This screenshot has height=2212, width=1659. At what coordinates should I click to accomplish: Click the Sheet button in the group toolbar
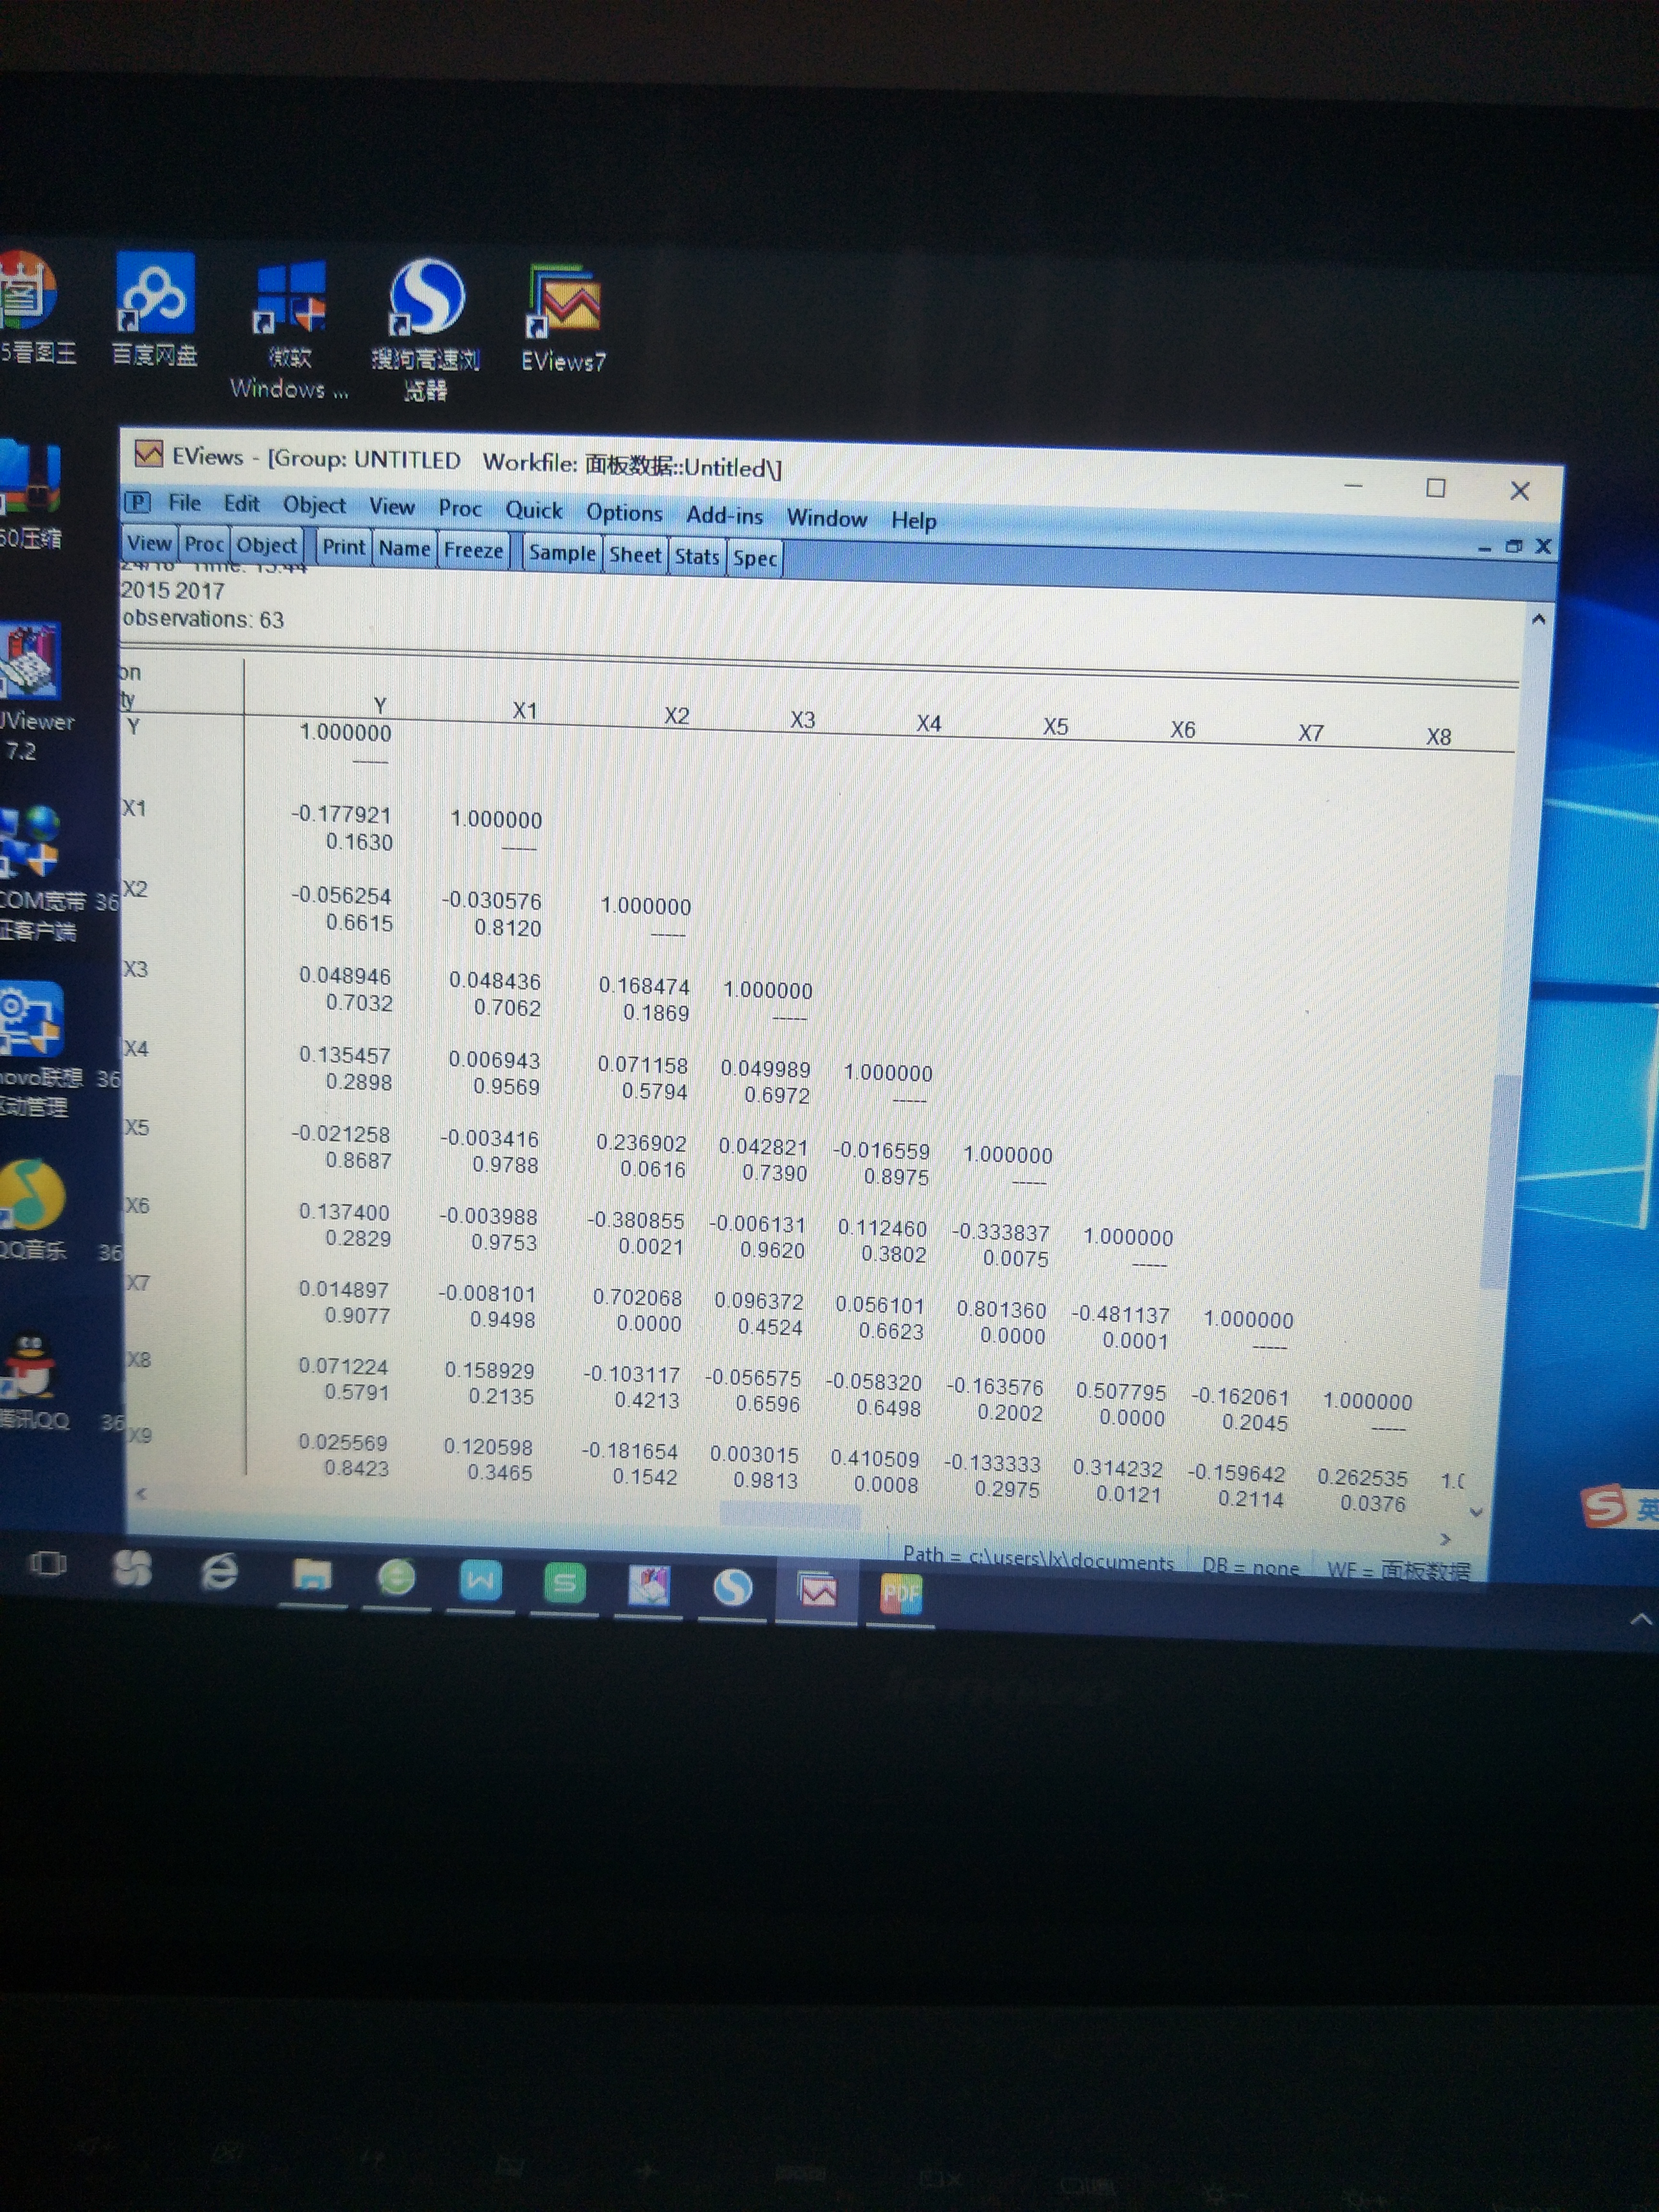[x=635, y=555]
